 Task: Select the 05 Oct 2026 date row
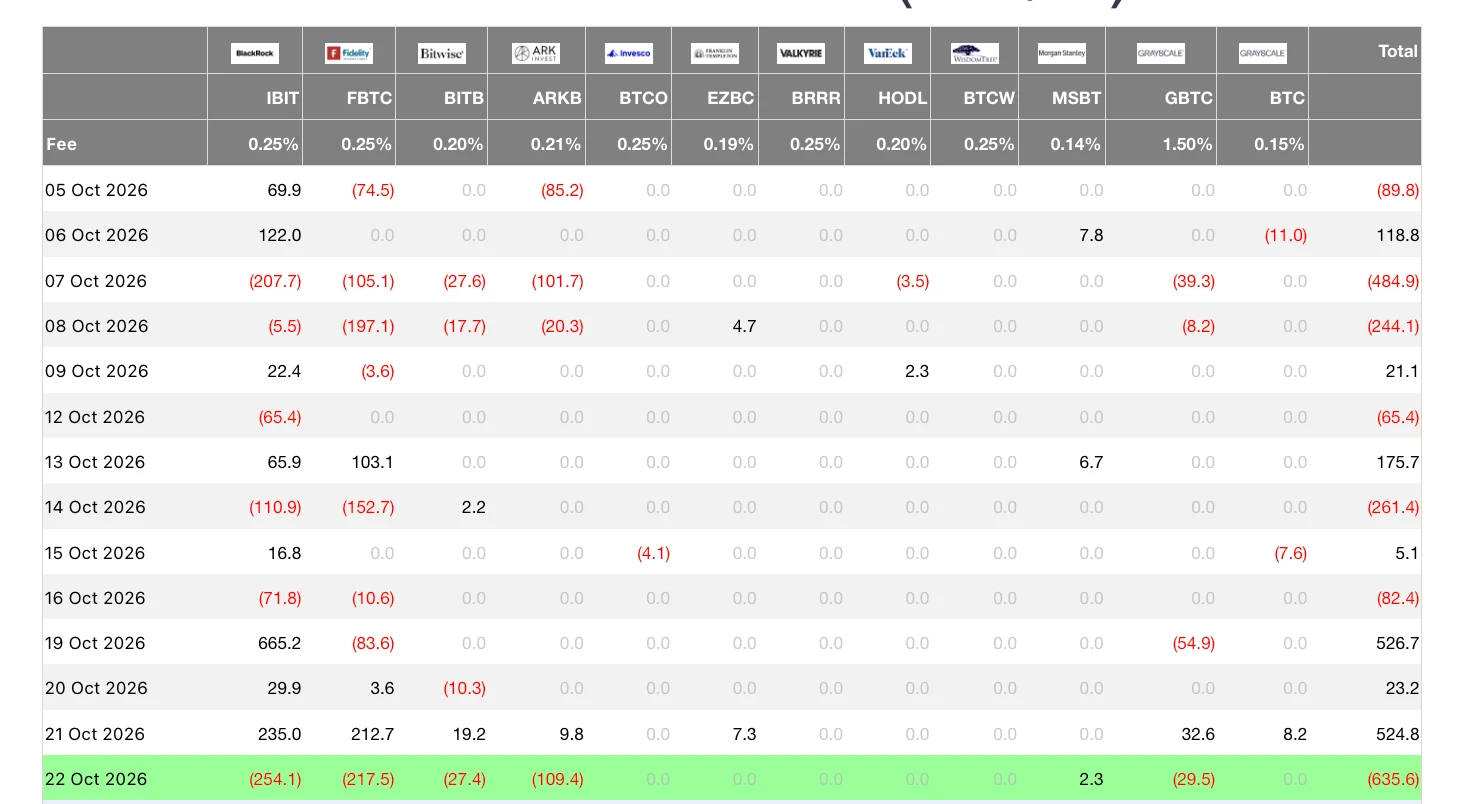(731, 190)
